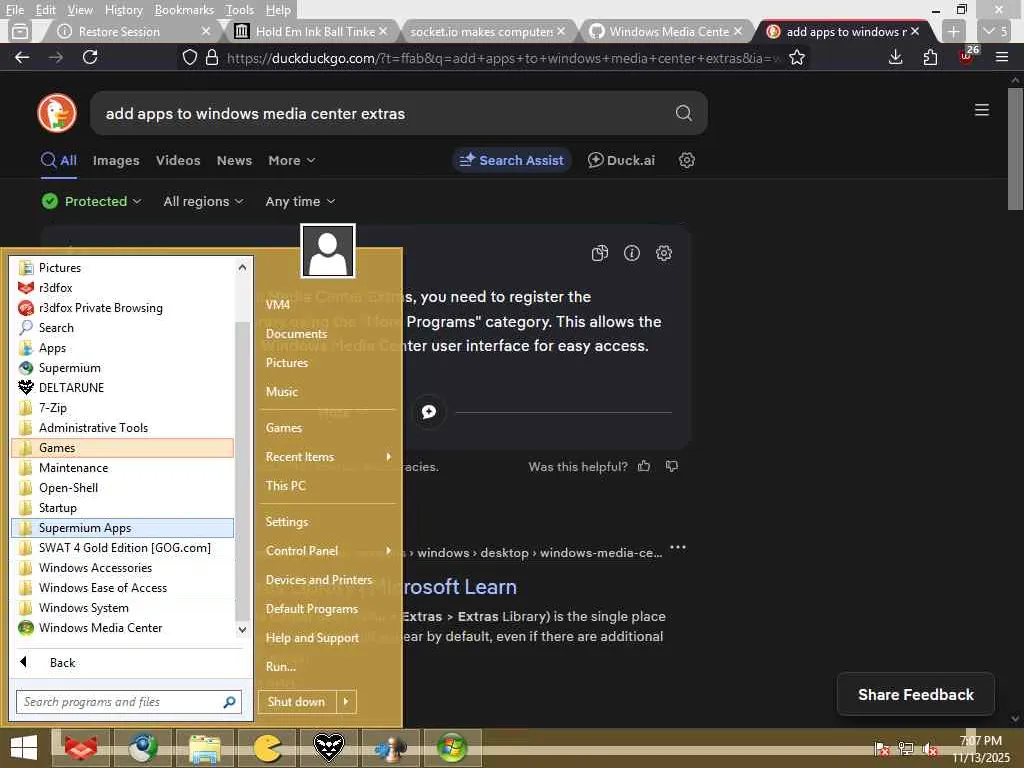
Task: Open the browser extensions puzzle icon
Action: click(x=930, y=57)
